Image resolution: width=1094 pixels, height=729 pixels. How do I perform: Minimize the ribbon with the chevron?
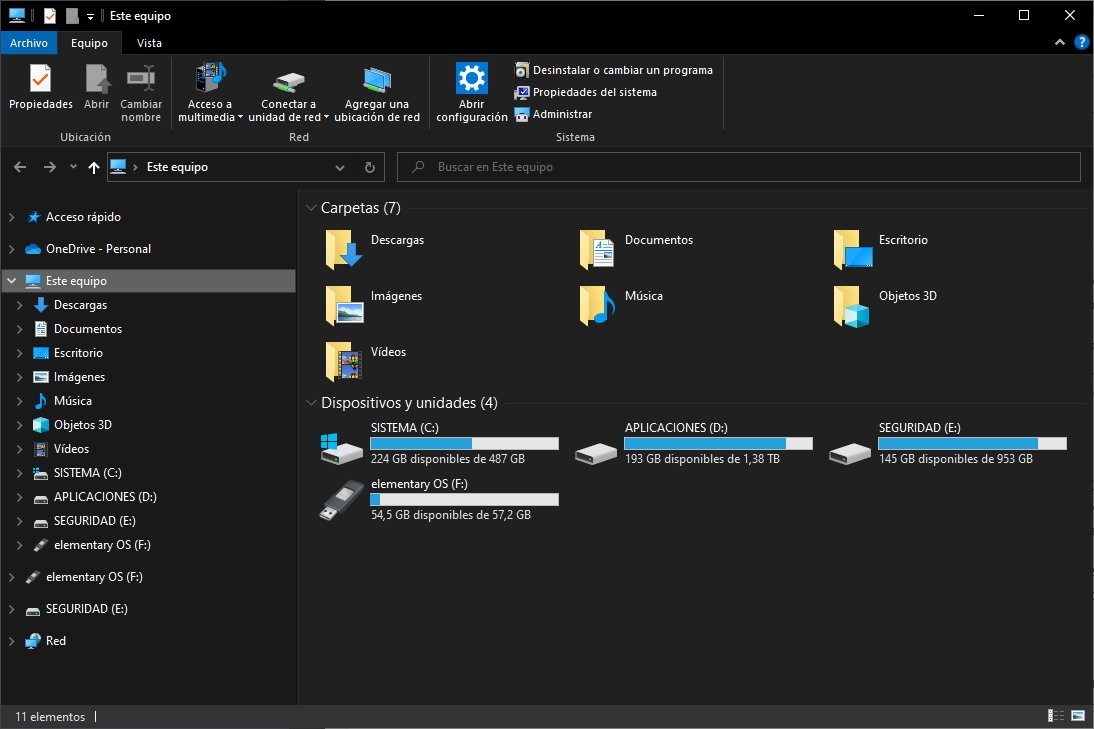tap(1060, 43)
